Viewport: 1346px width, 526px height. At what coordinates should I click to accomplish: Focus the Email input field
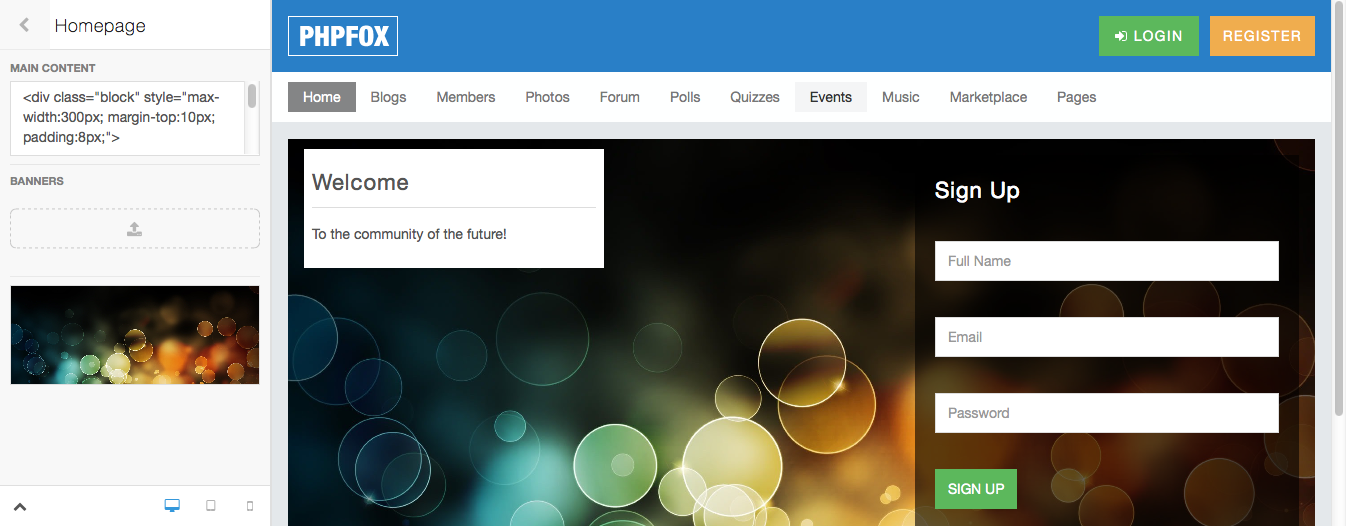(x=1107, y=337)
